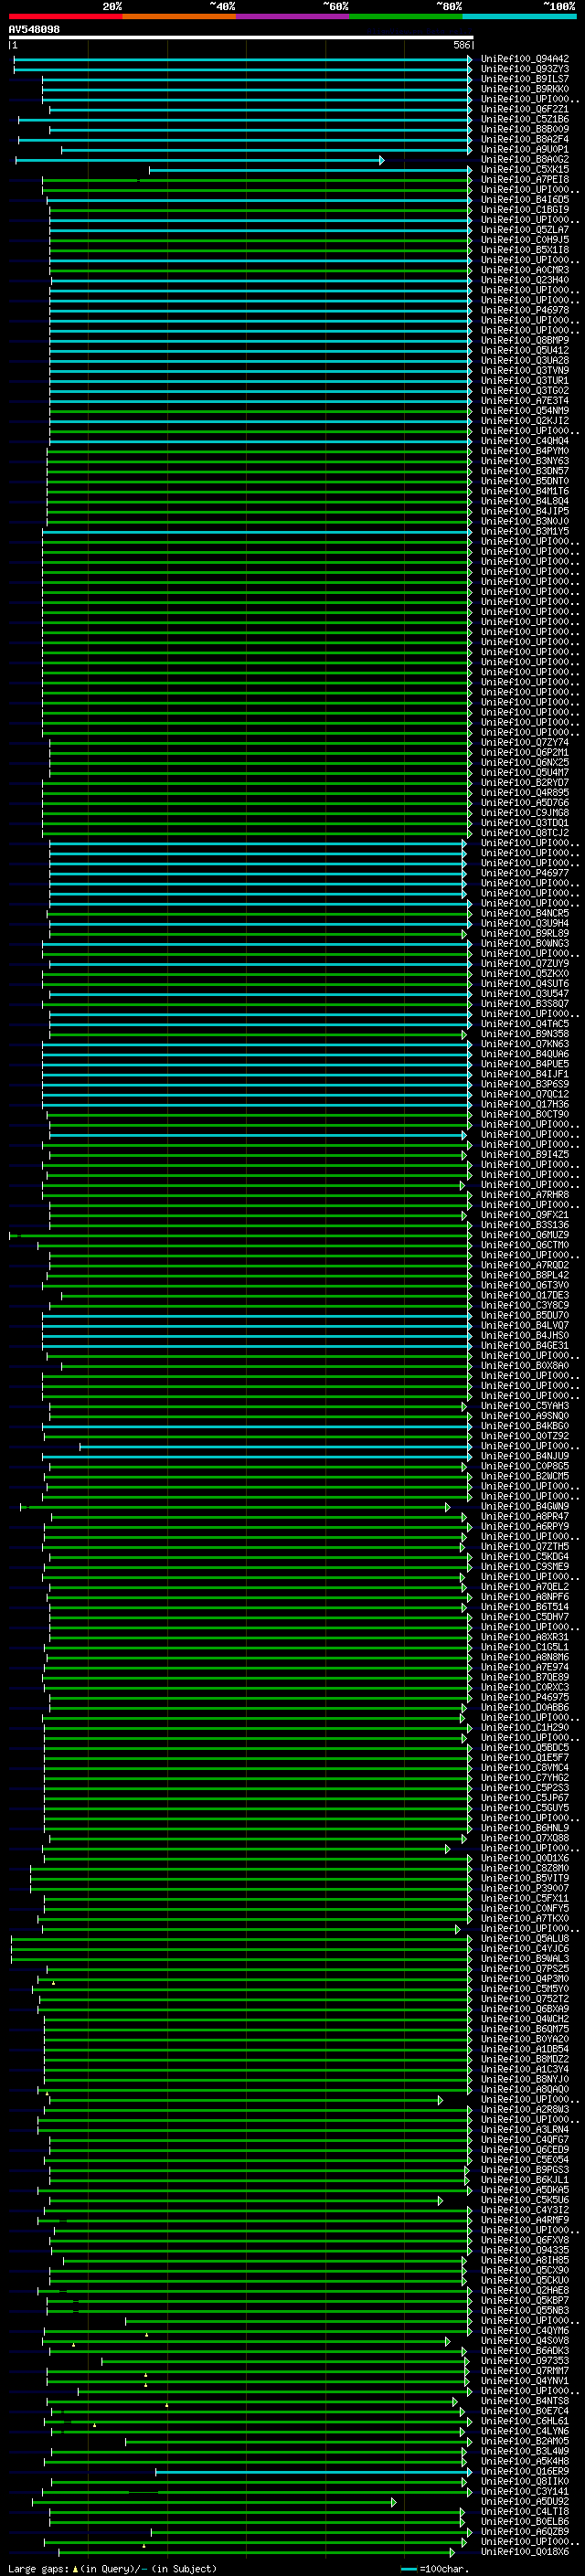The height and width of the screenshot is (2576, 585).
Task: Click the orange ~40% identity legend segment
Action: tap(179, 16)
